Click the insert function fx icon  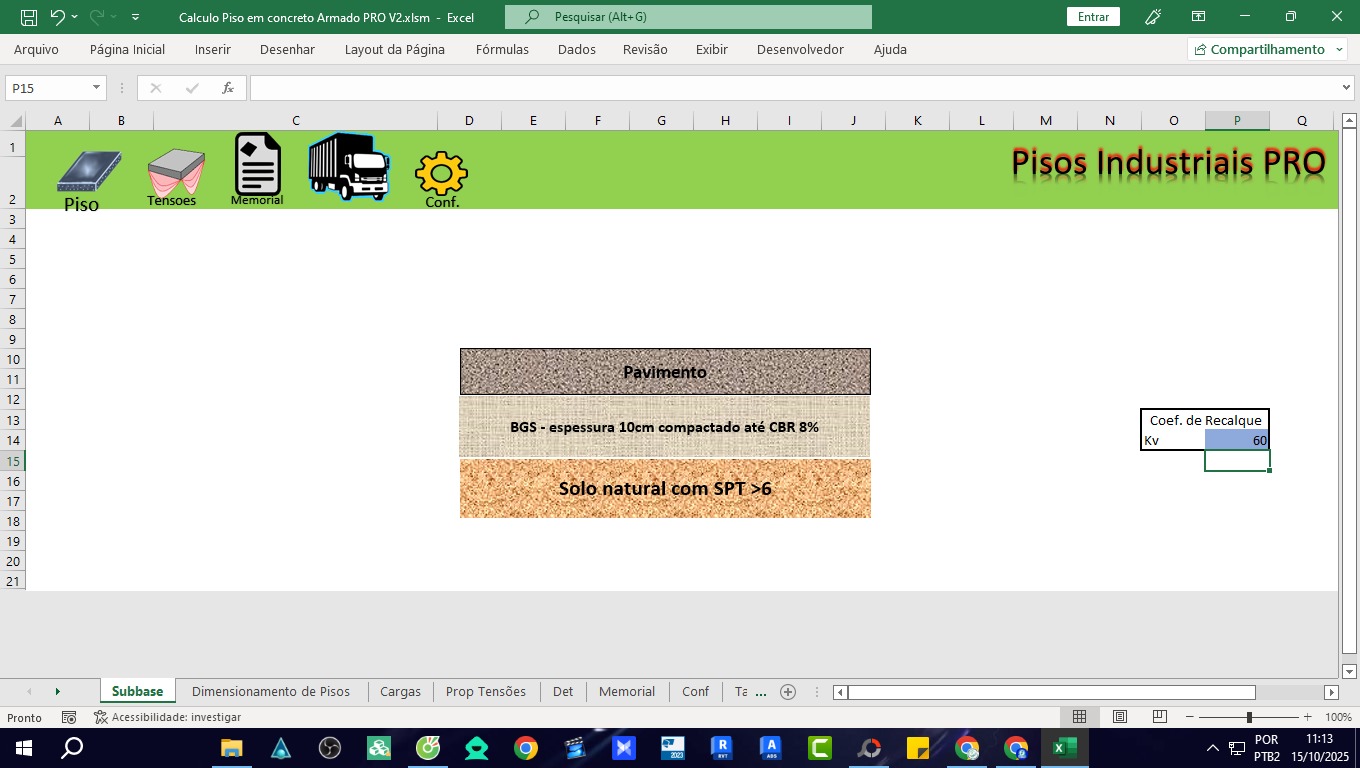(228, 88)
